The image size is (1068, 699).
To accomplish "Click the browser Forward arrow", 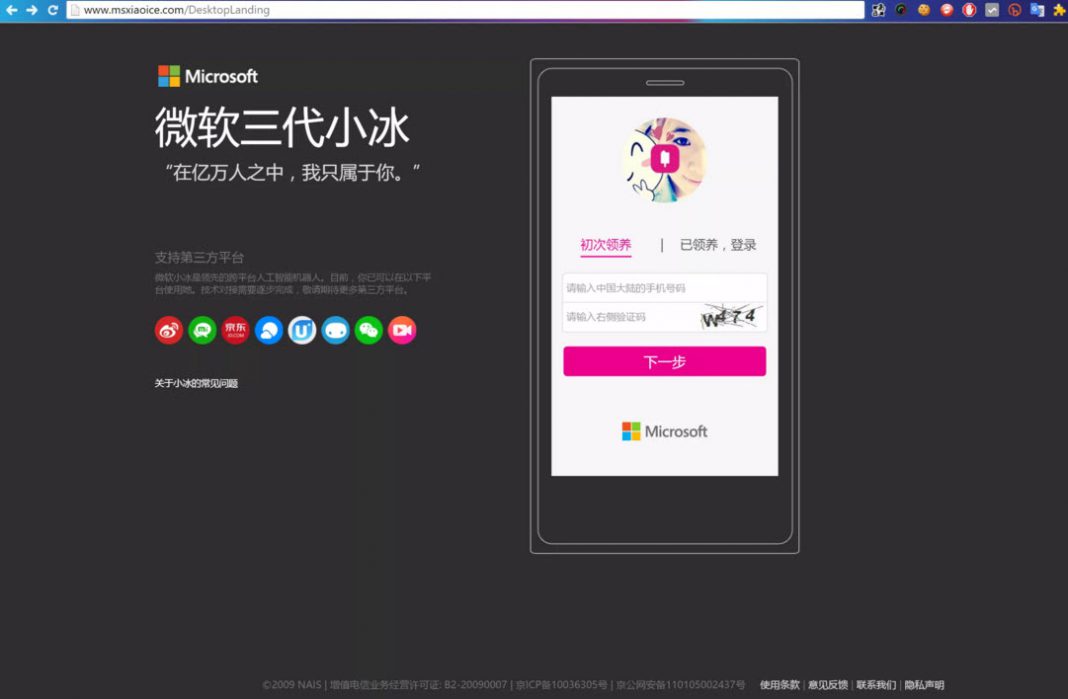I will pyautogui.click(x=31, y=10).
